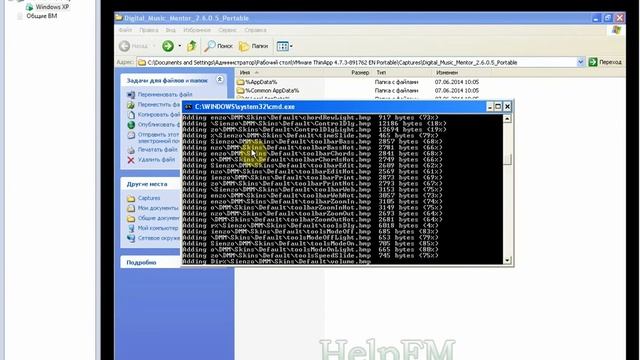Click the Windows flag logo in Explorer
640x360 pixels.
(616, 30)
